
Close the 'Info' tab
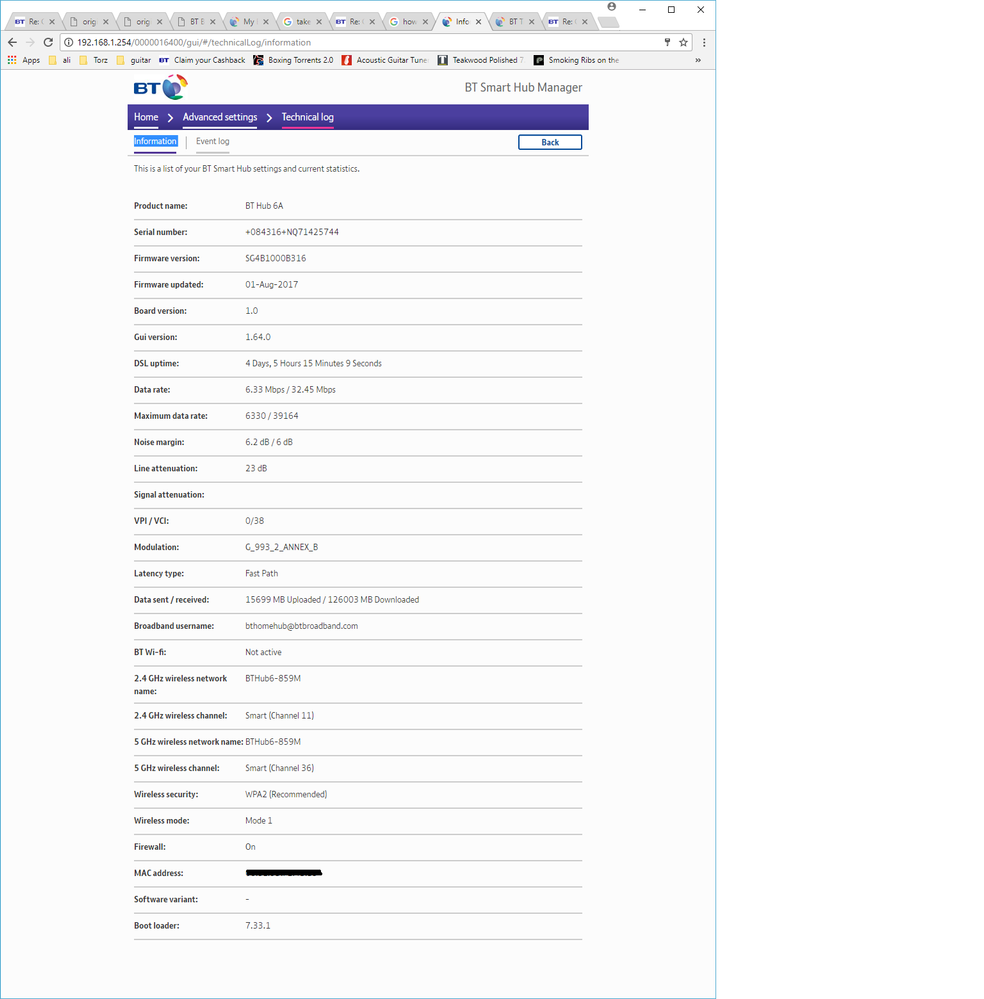(478, 22)
